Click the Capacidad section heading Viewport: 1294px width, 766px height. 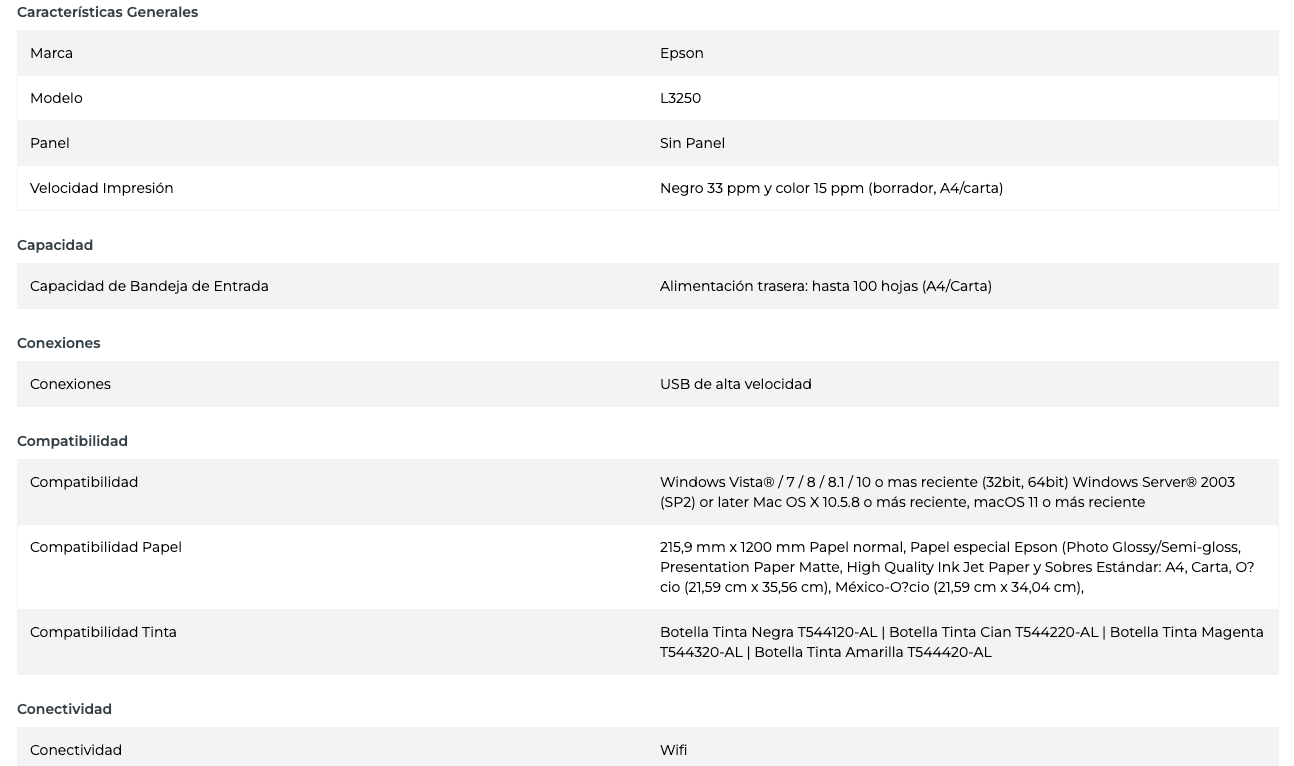tap(55, 245)
